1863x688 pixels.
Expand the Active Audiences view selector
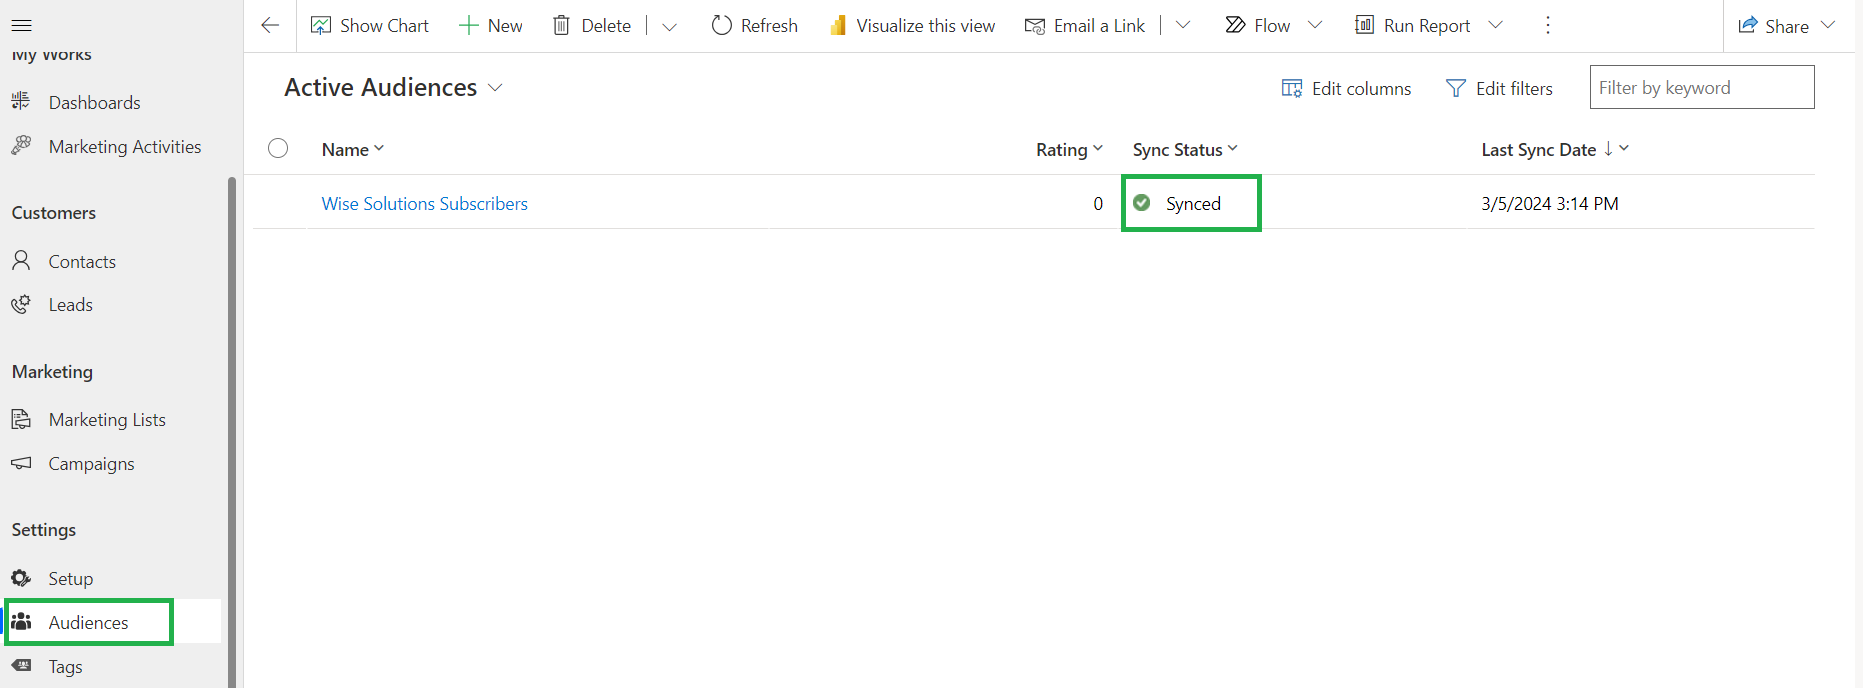(495, 88)
